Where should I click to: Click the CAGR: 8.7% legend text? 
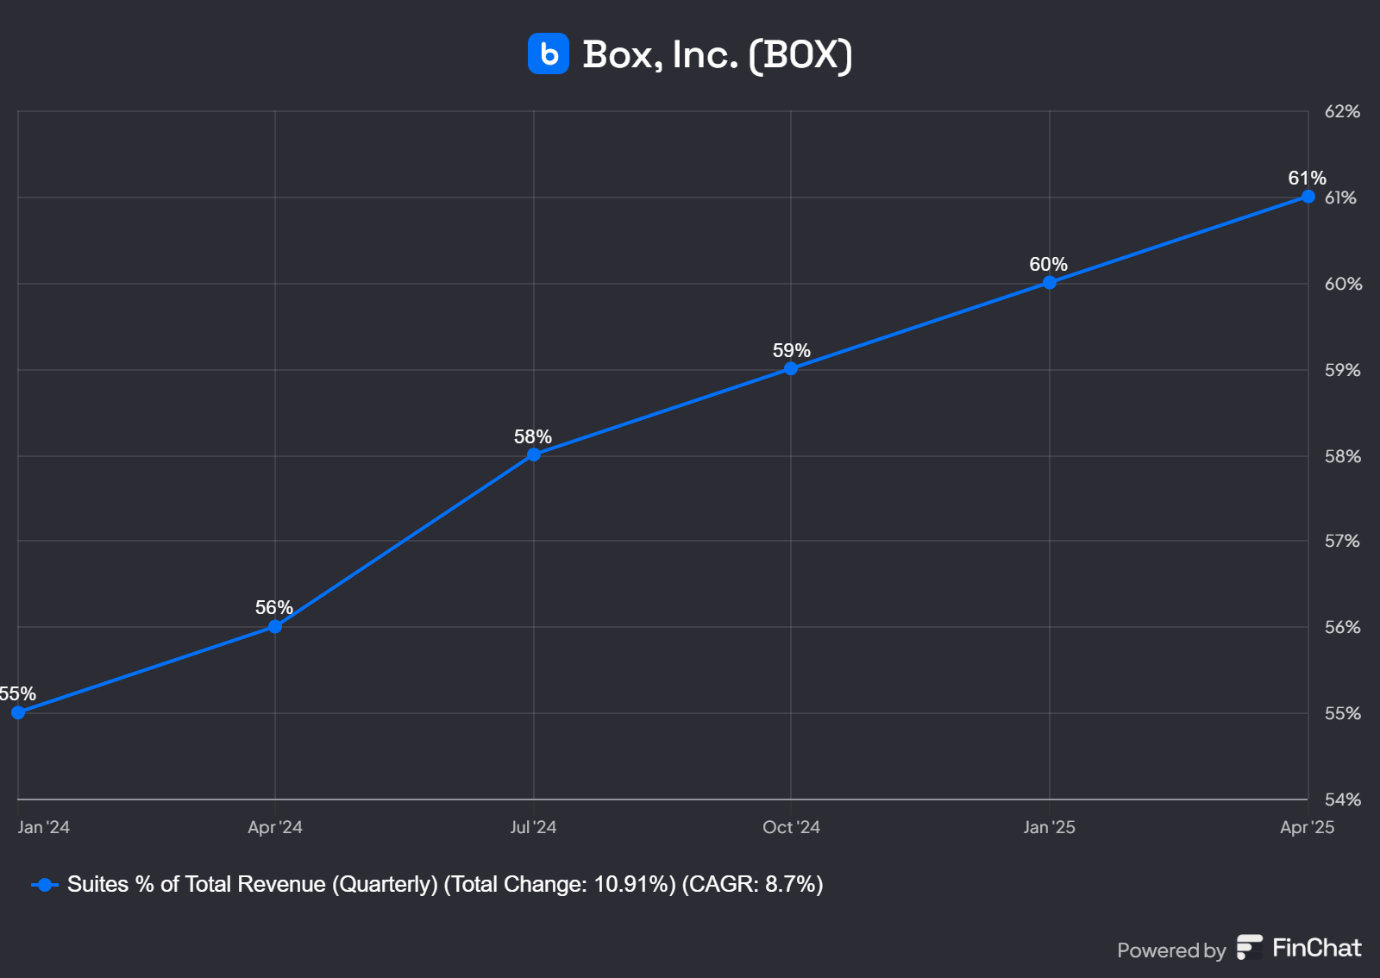tap(752, 884)
